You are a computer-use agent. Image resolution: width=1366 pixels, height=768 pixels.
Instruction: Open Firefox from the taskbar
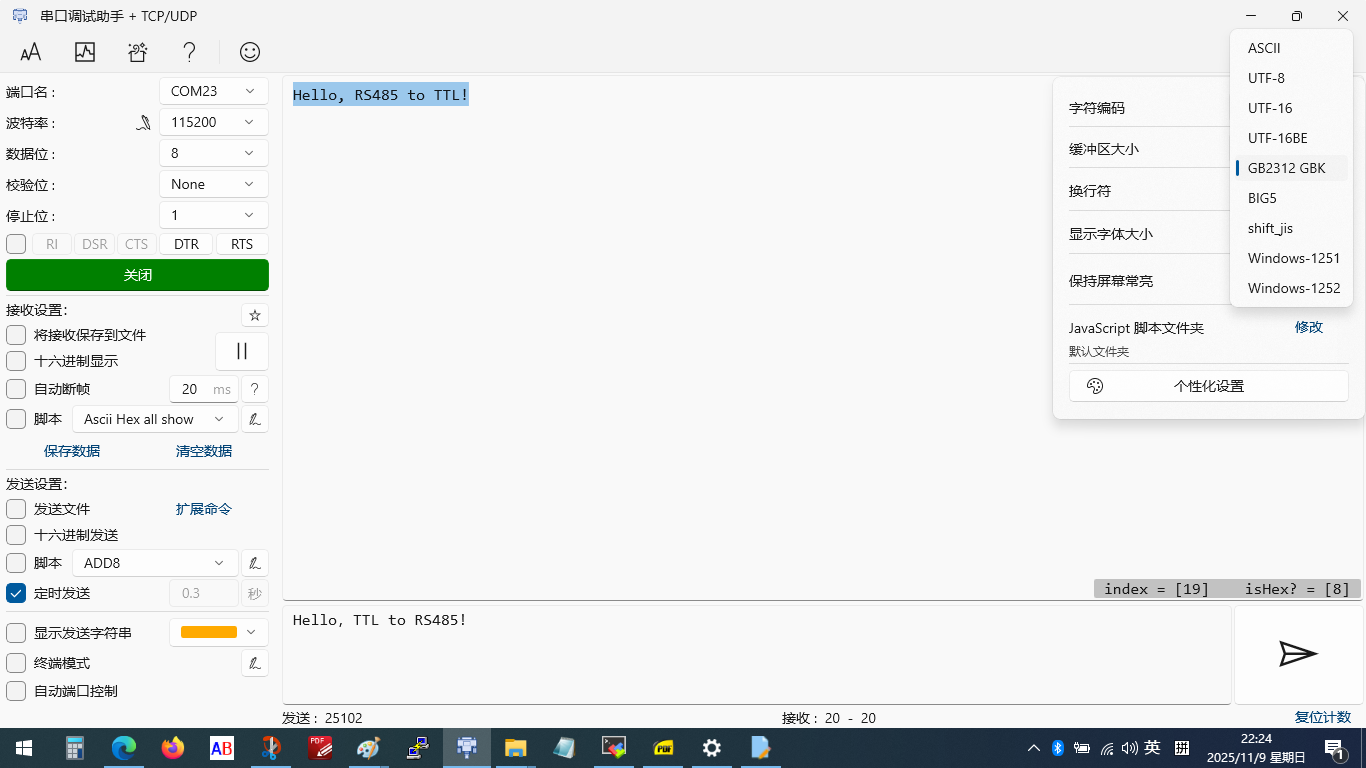point(173,748)
